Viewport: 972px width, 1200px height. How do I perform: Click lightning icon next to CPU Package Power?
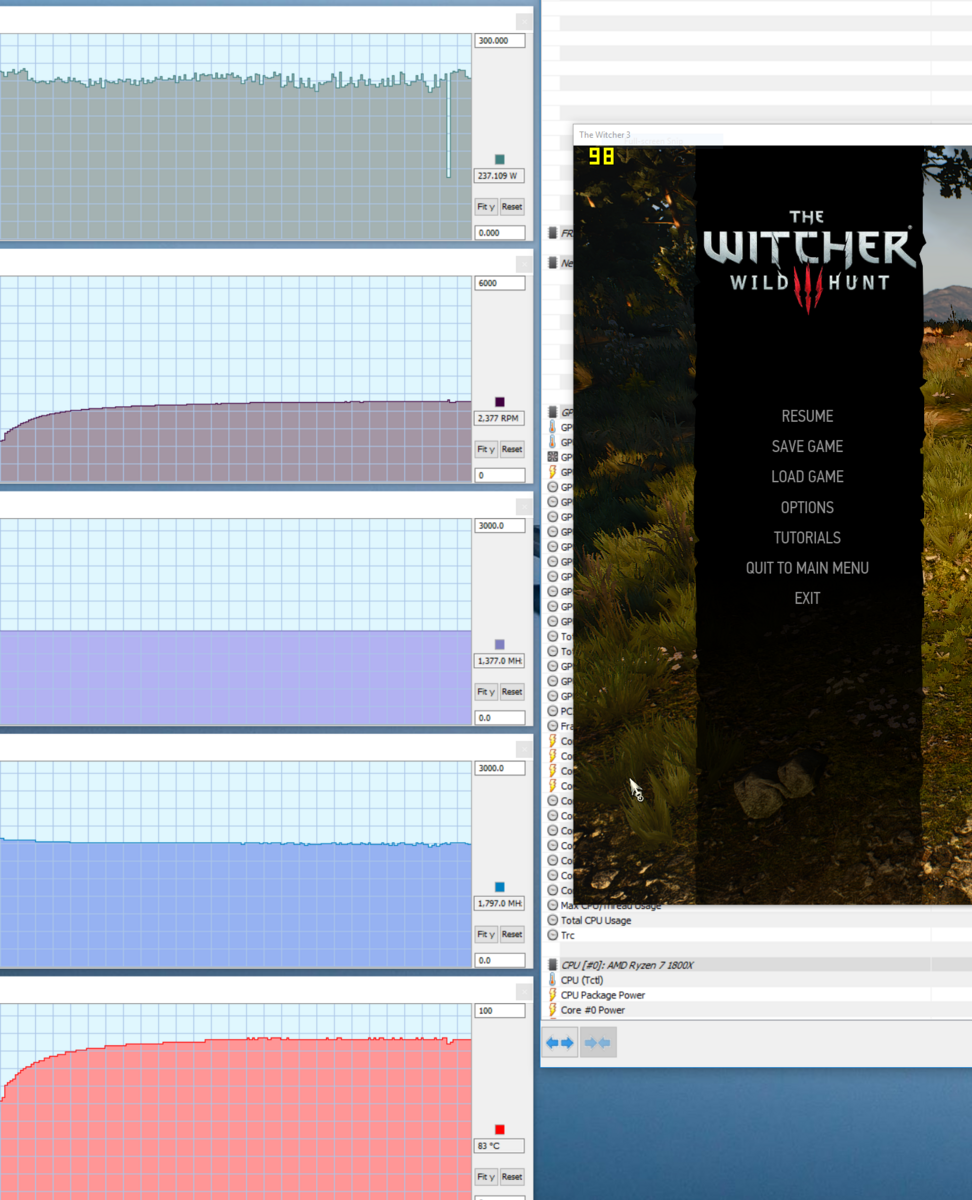coord(553,995)
